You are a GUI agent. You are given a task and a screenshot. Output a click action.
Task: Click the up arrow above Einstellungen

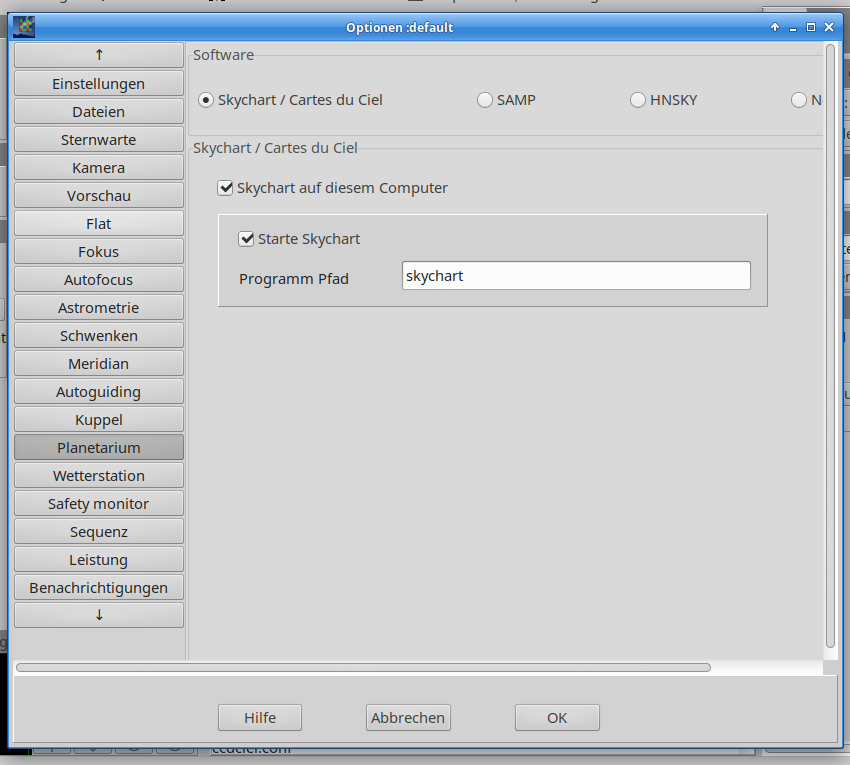click(99, 55)
